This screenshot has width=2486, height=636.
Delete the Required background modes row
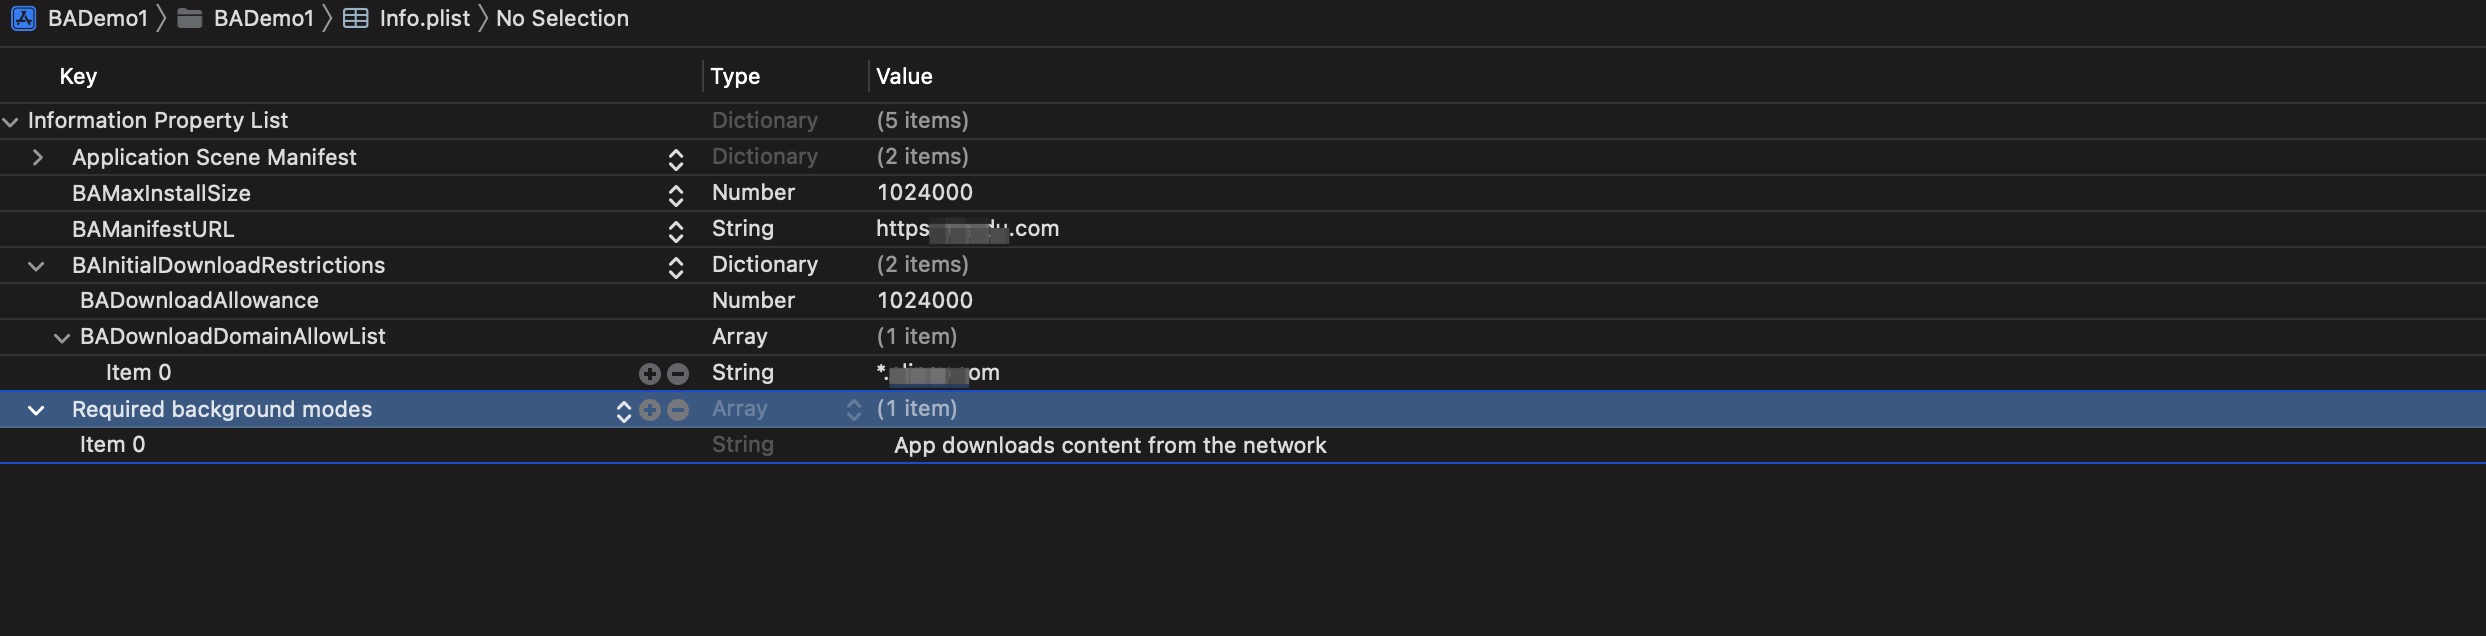(678, 410)
